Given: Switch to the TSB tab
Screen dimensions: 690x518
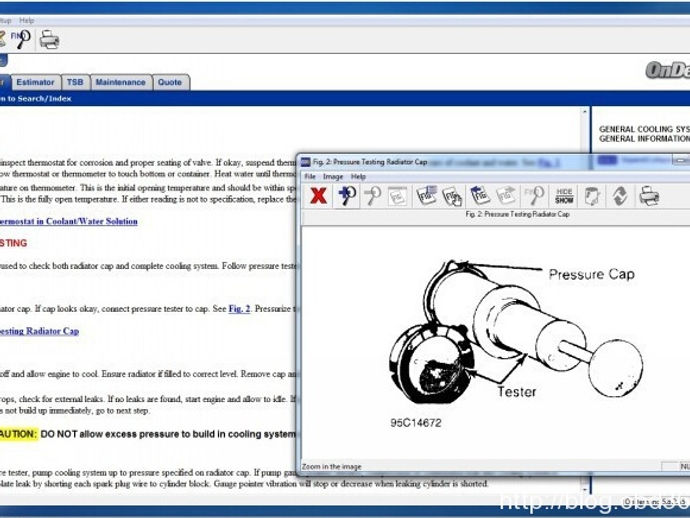Looking at the screenshot, I should (75, 82).
